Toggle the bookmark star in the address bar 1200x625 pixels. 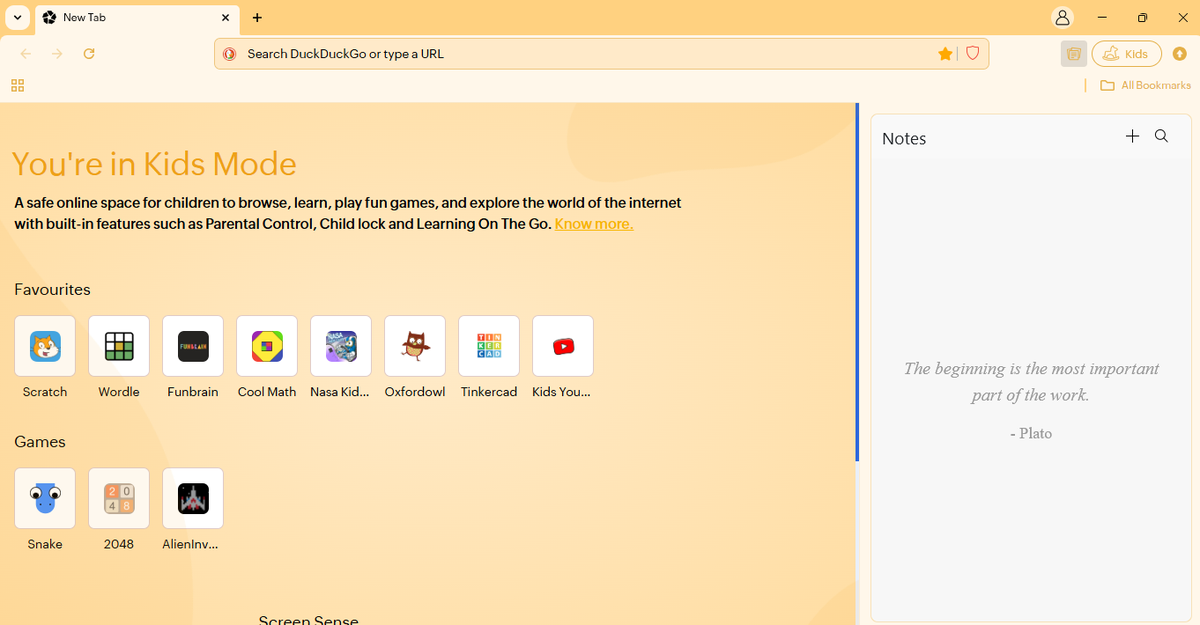(945, 53)
